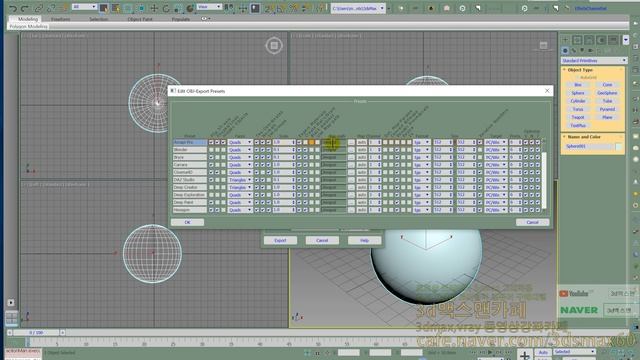Collapse the Object Type rollout

pyautogui.click(x=580, y=70)
